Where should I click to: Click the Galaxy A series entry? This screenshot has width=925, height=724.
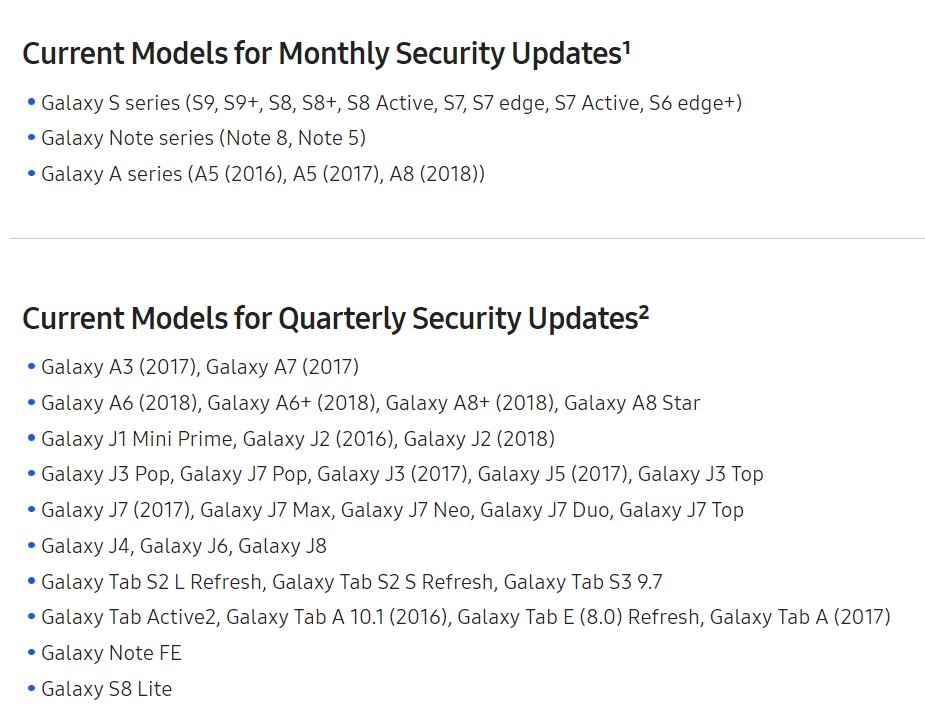[x=263, y=174]
